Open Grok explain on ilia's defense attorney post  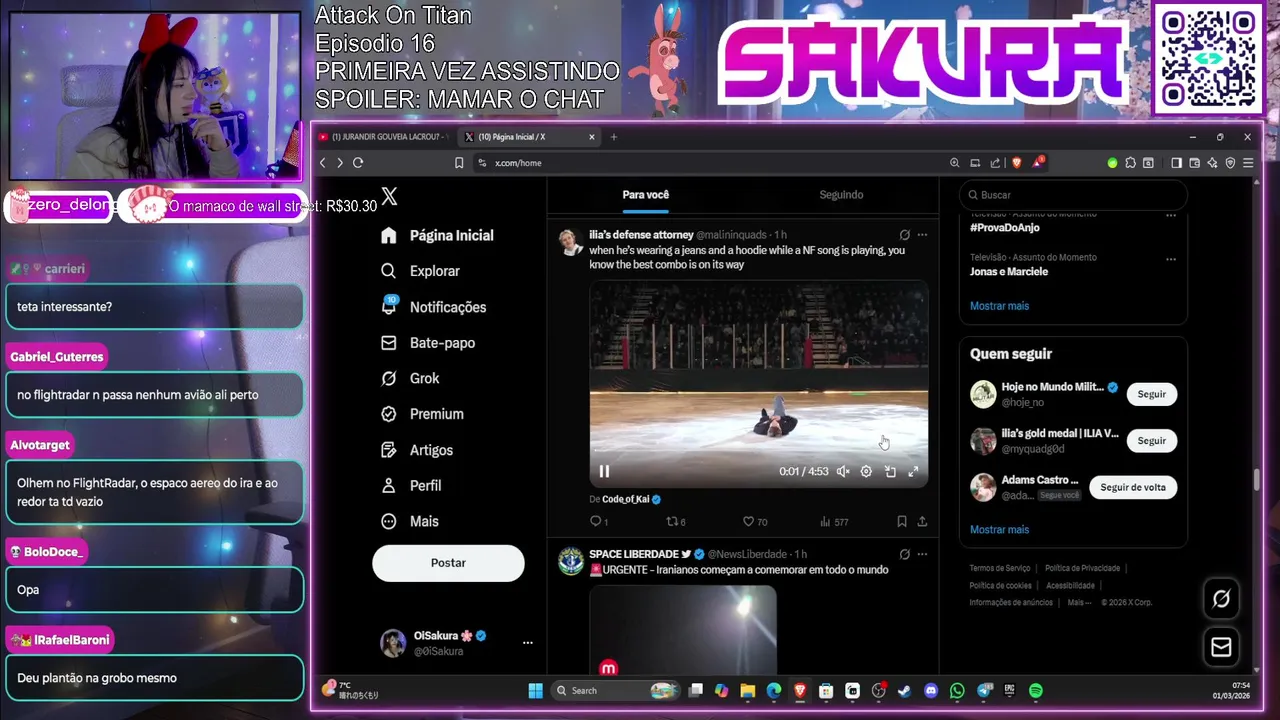click(x=904, y=235)
